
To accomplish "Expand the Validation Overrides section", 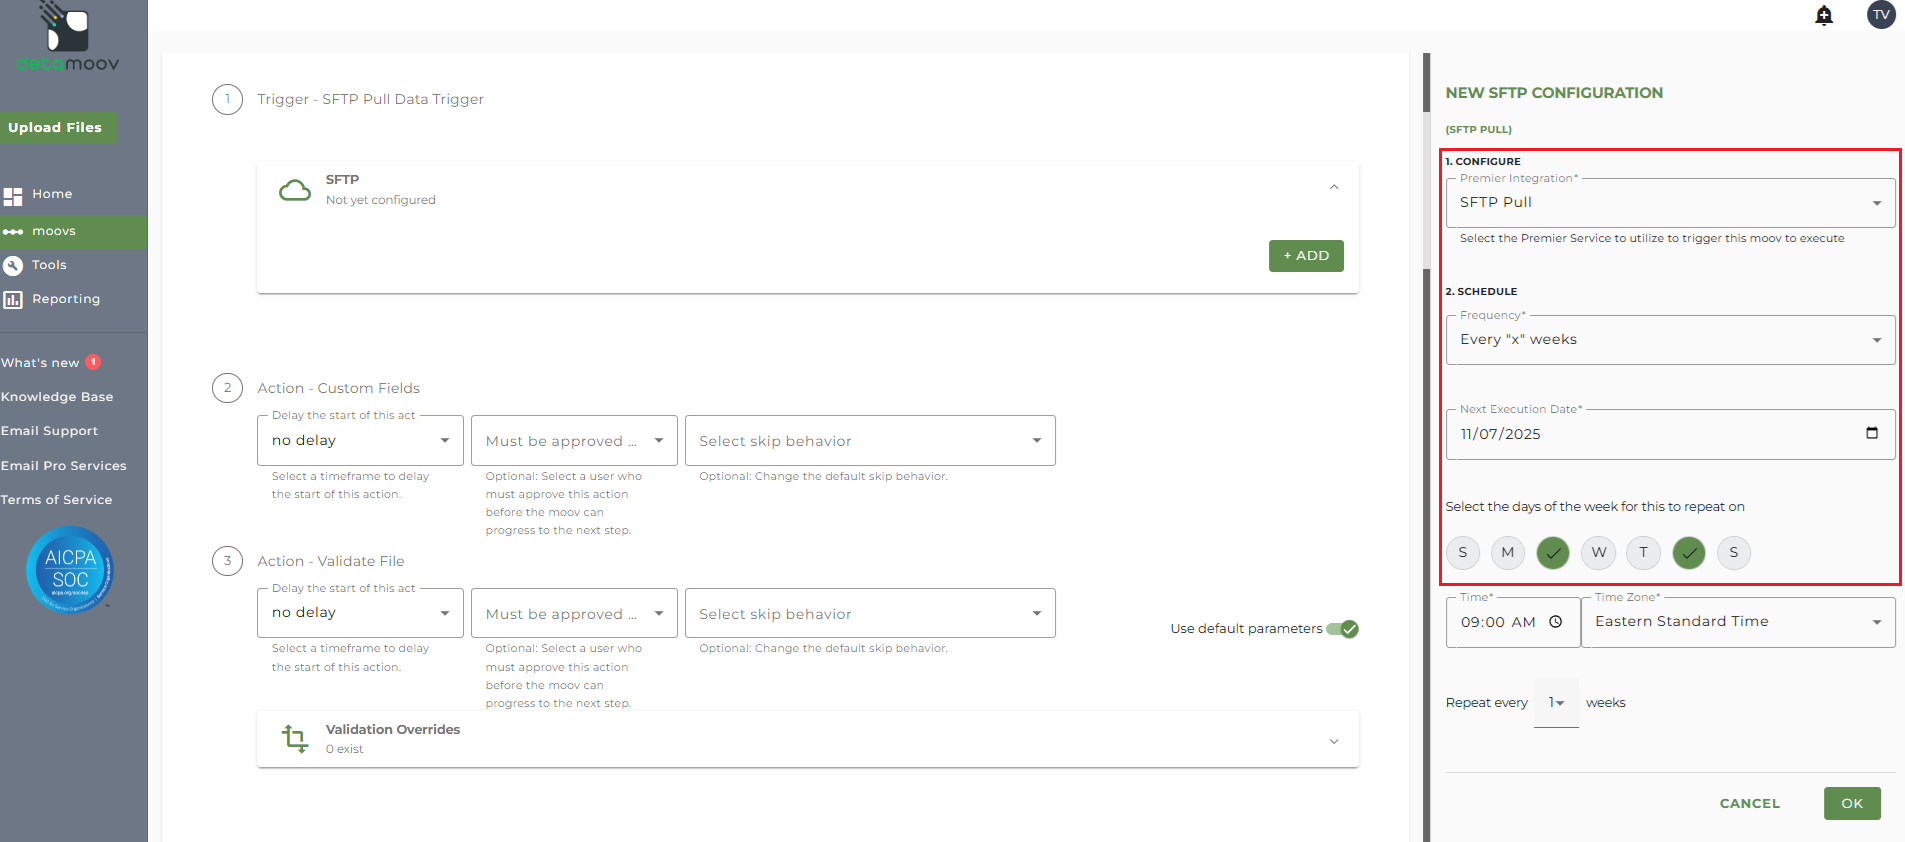I will 1334,741.
